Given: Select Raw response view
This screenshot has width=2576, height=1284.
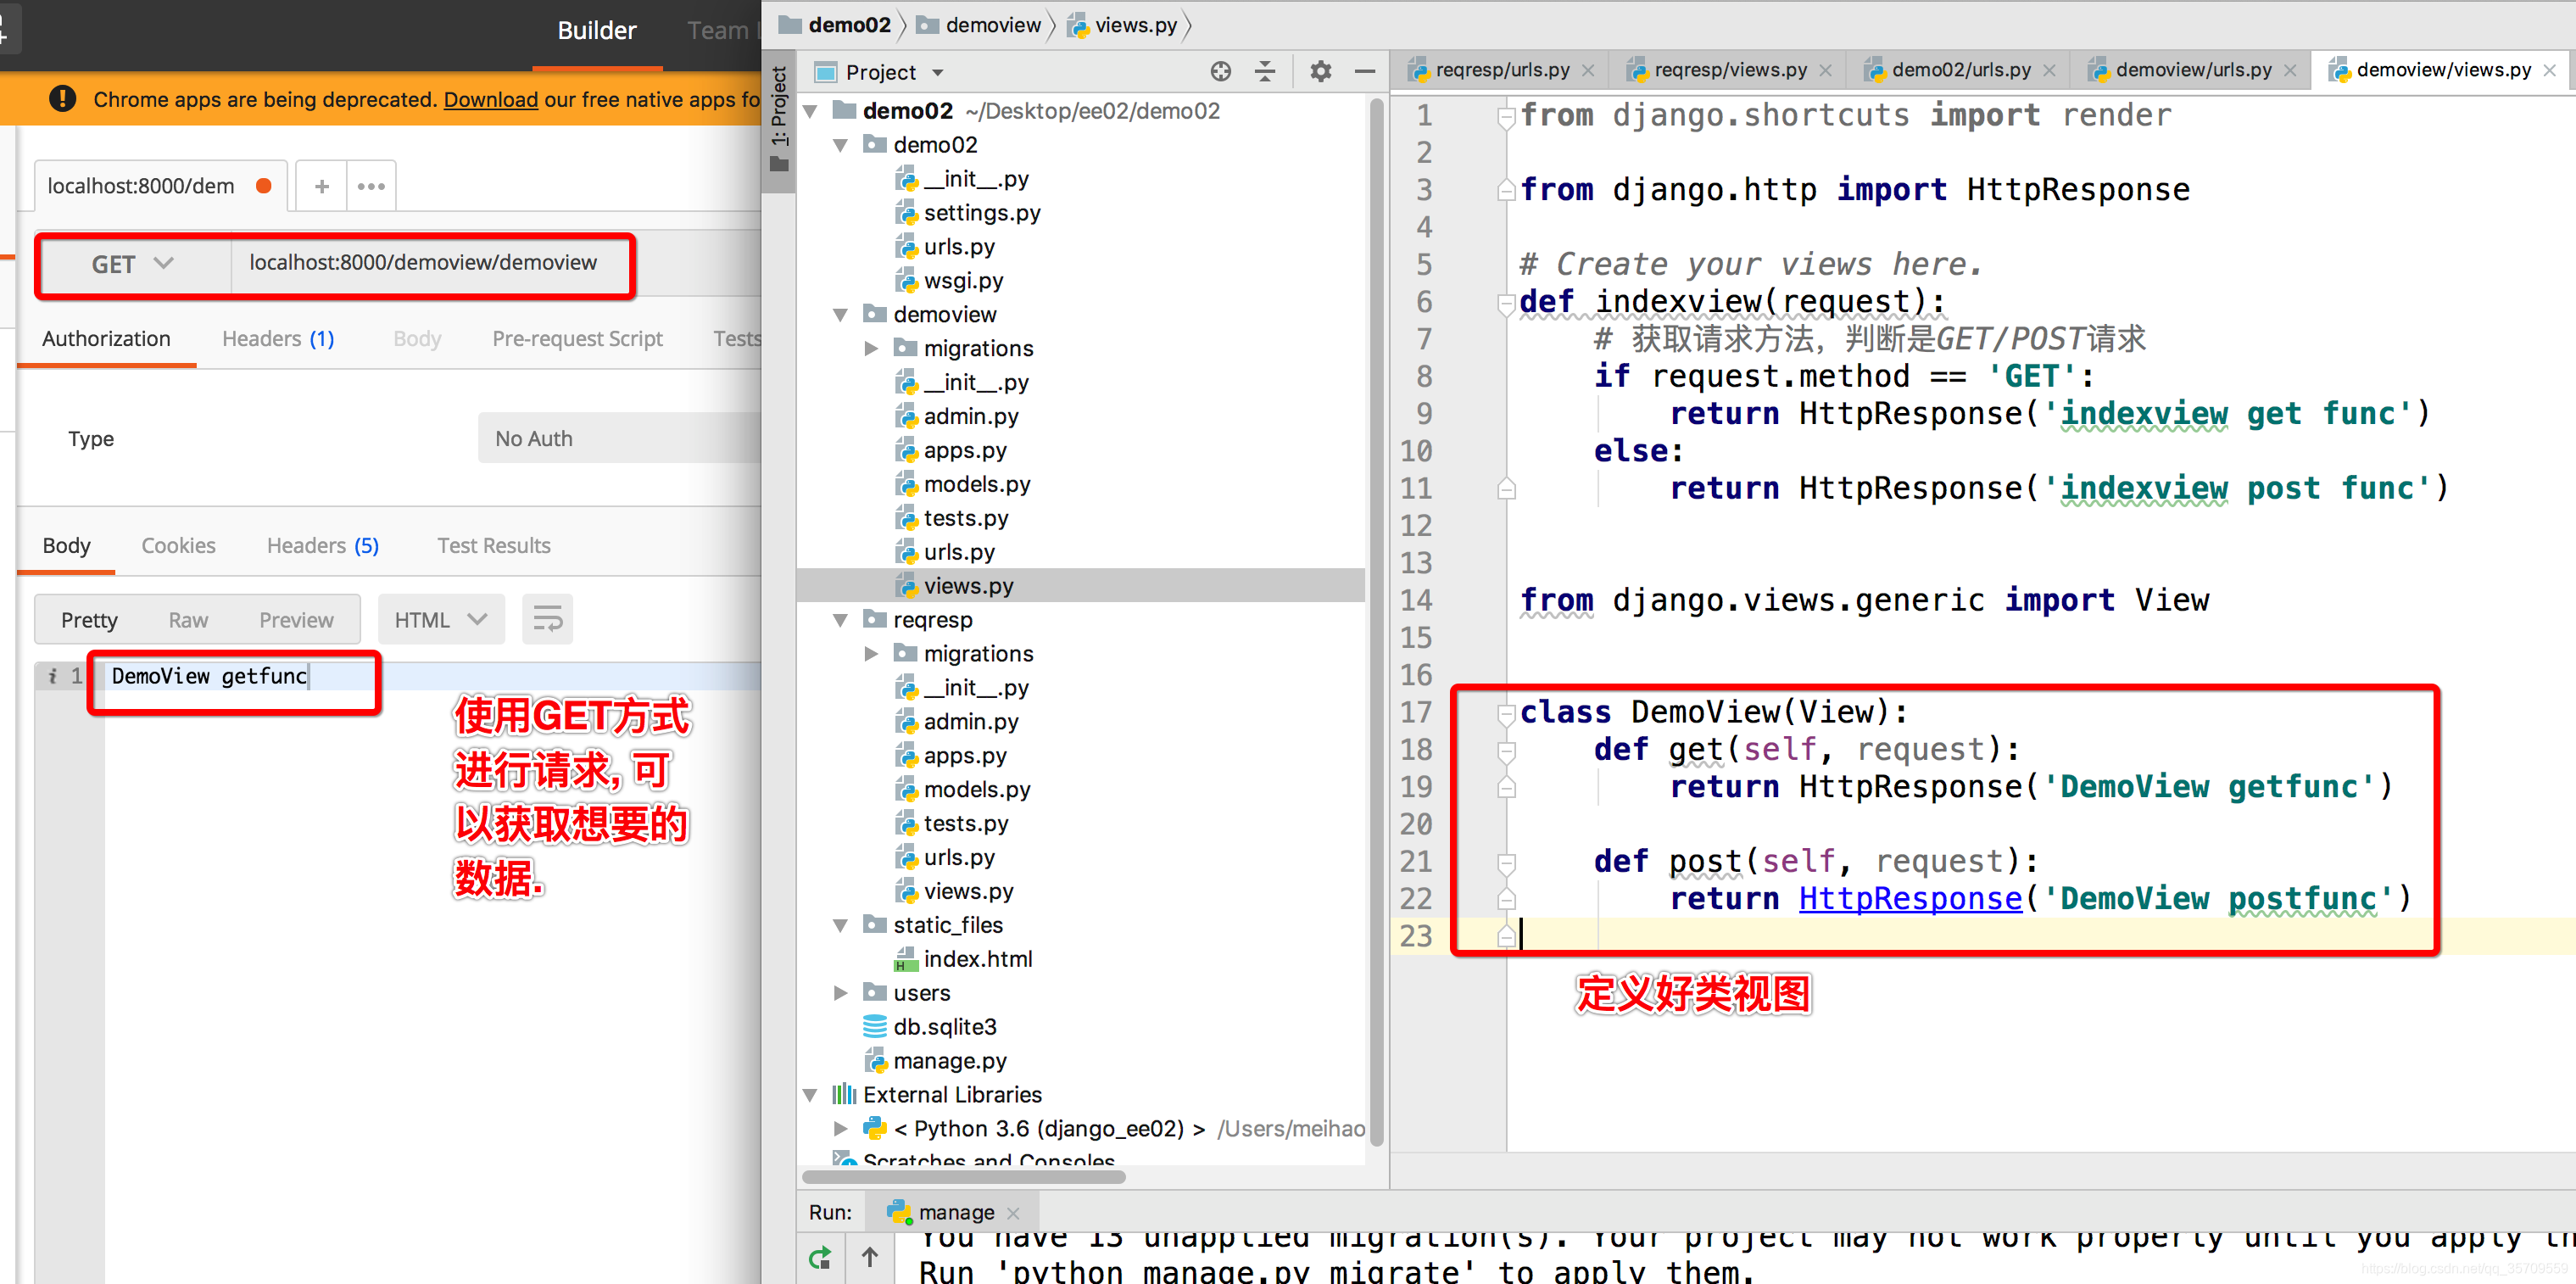Looking at the screenshot, I should pyautogui.click(x=188, y=620).
